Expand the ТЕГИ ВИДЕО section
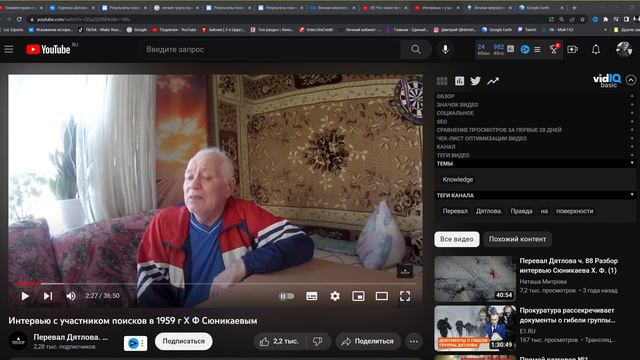 [535, 156]
